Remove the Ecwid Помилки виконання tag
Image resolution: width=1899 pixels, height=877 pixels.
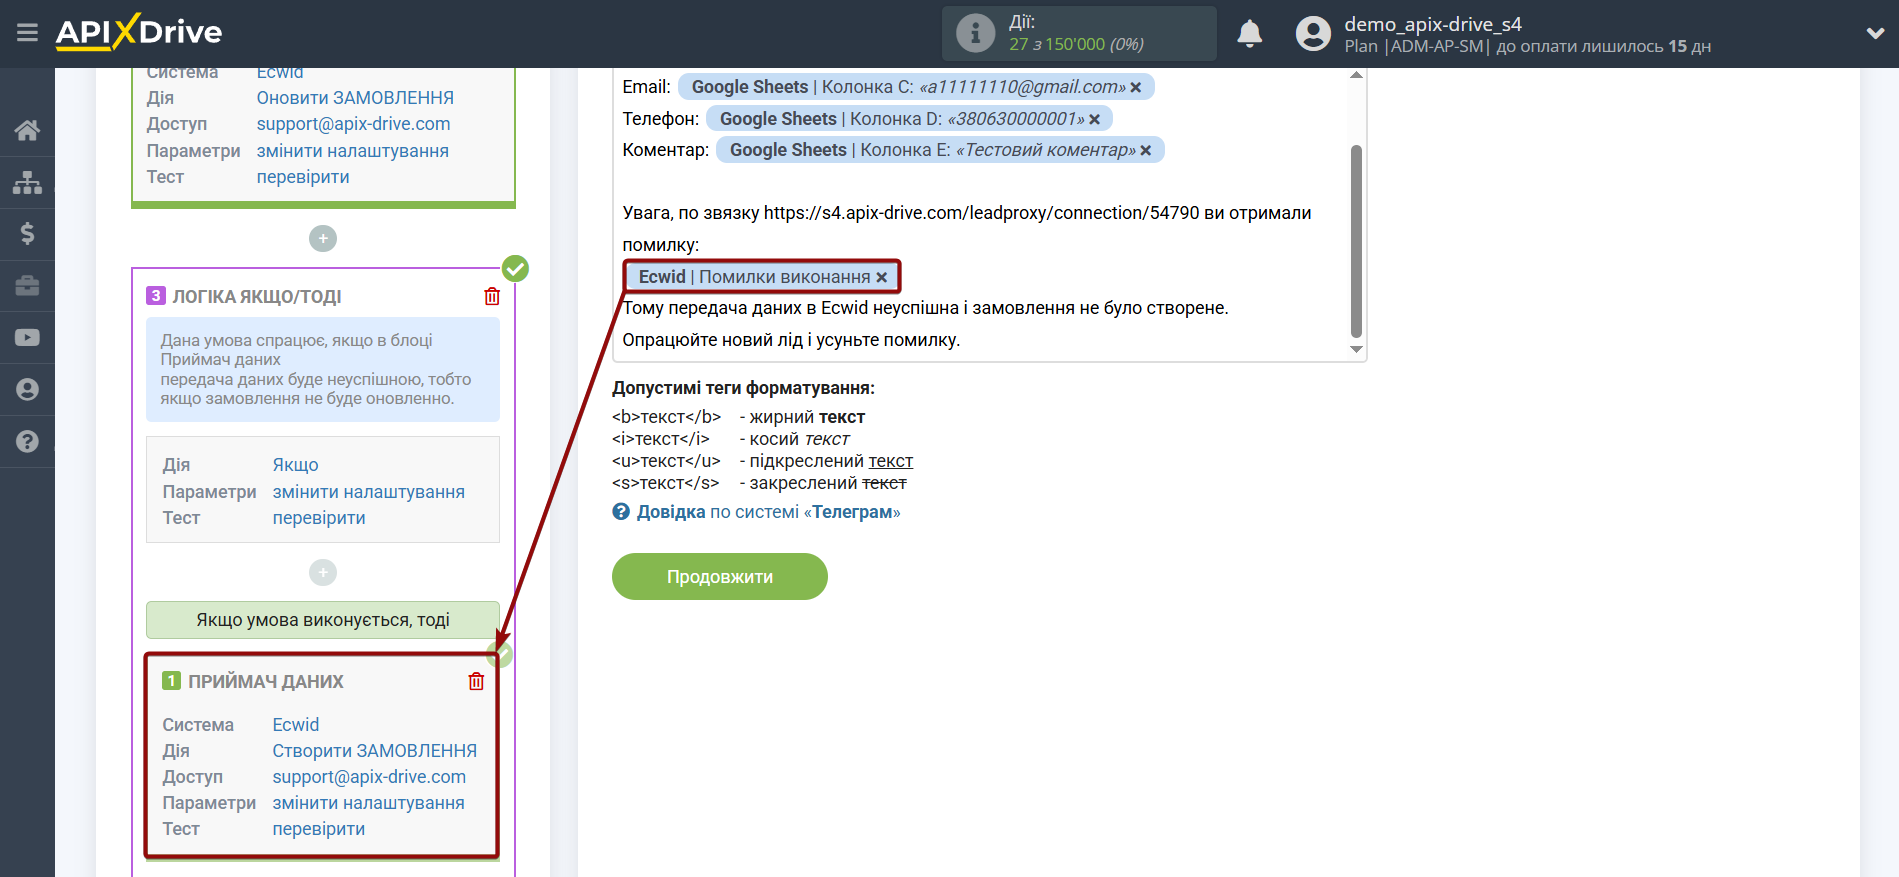[x=881, y=278]
